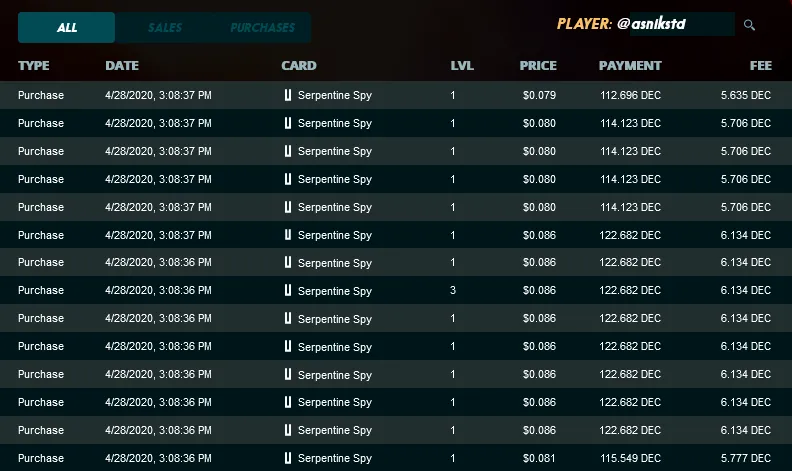The image size is (792, 471).
Task: Click the TYPE column header
Action: [34, 66]
